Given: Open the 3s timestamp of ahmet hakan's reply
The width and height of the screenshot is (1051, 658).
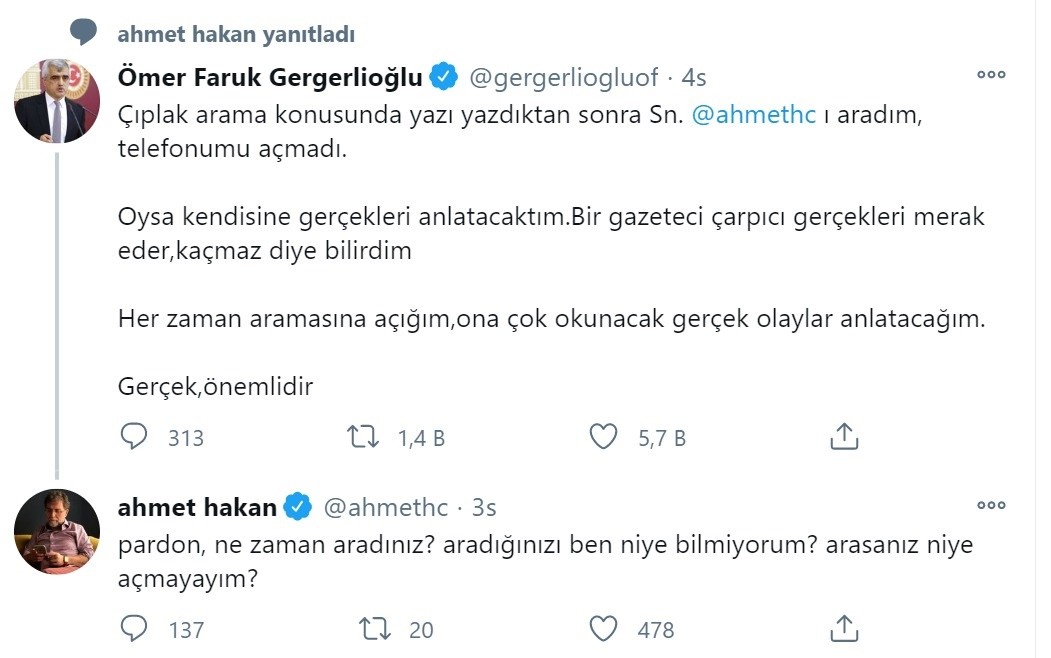Looking at the screenshot, I should [484, 507].
